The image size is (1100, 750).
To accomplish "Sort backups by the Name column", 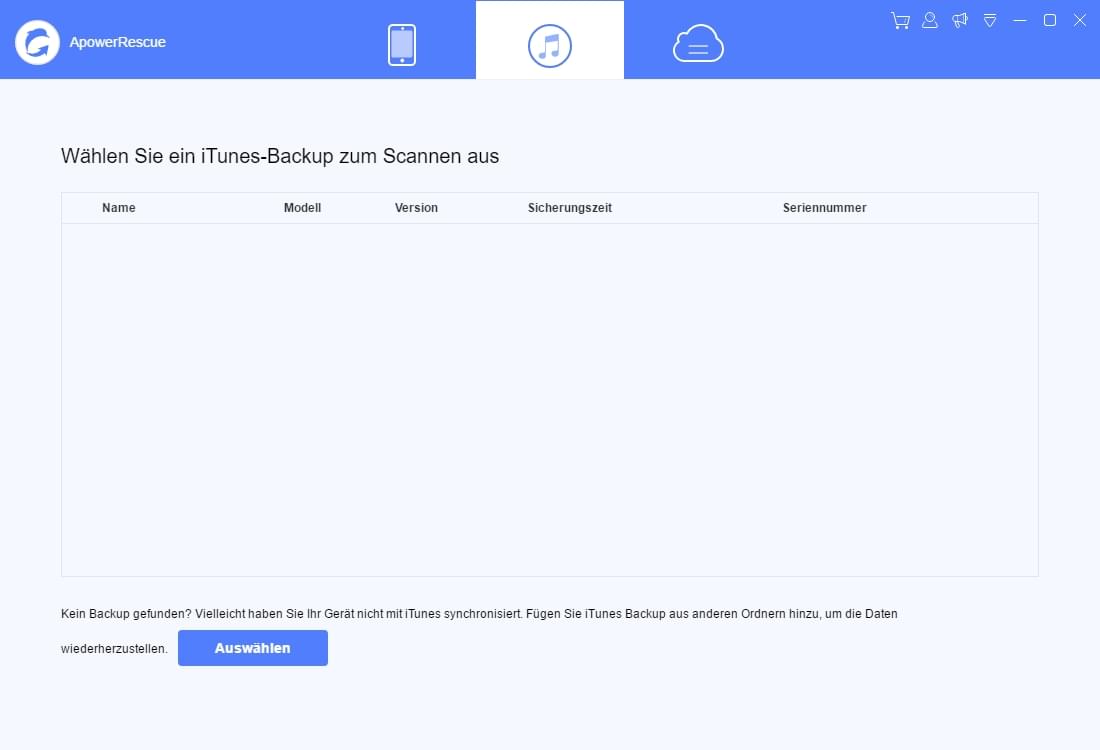I will 118,207.
